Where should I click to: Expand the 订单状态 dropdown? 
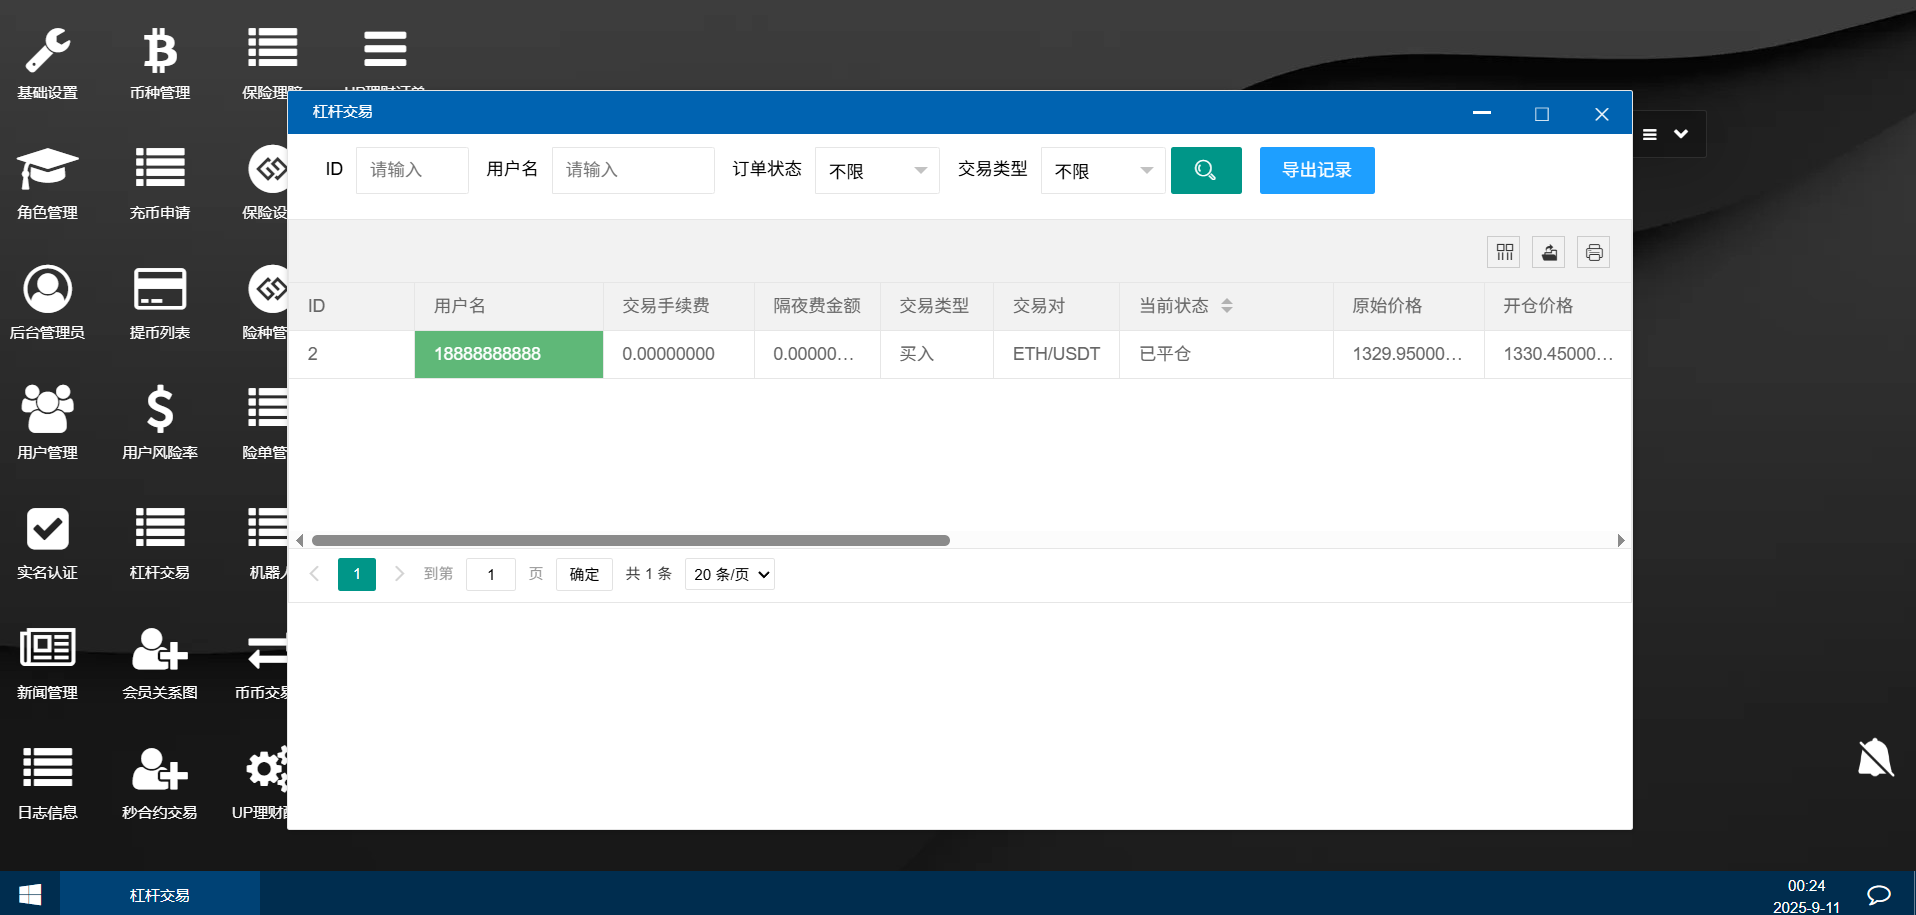point(876,171)
